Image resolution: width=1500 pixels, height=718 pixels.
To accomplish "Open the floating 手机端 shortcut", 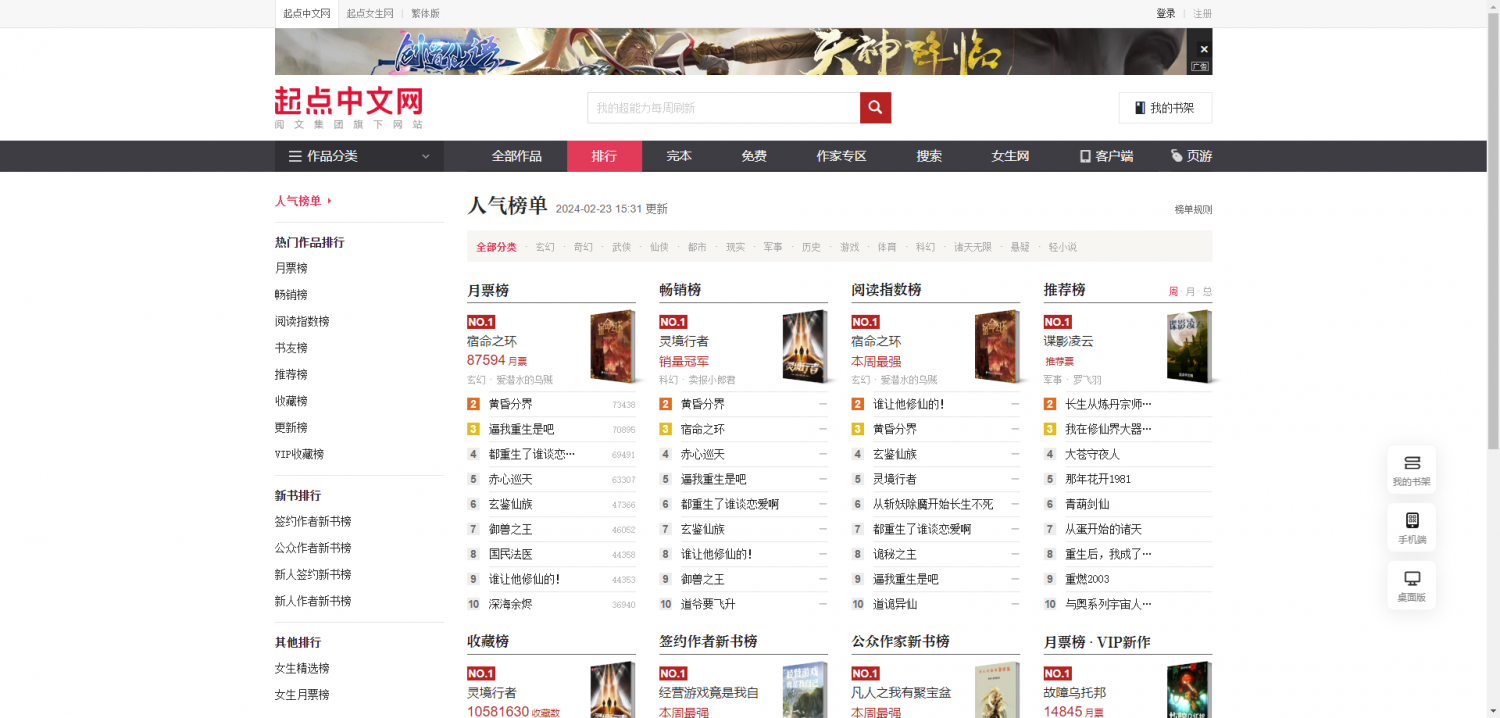I will tap(1412, 527).
